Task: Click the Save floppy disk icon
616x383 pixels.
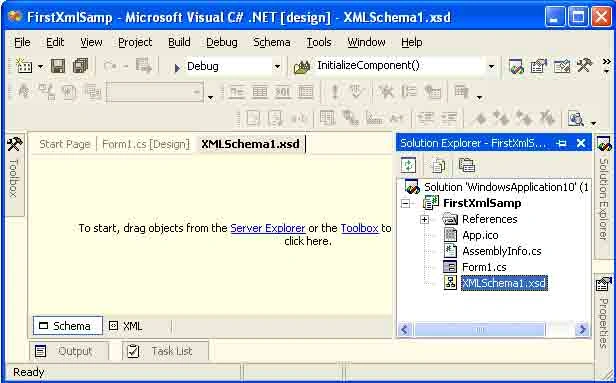Action: pos(58,66)
